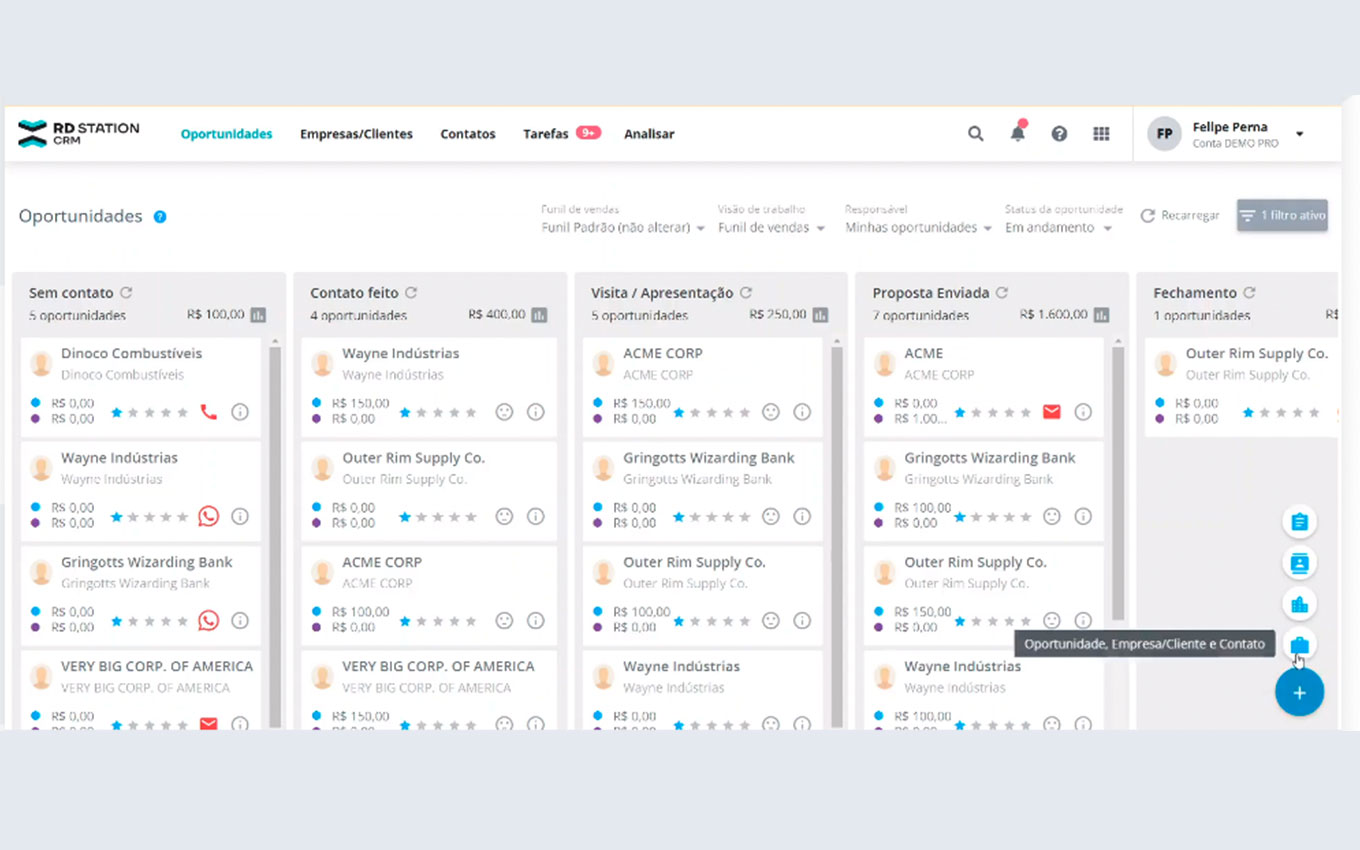Screen dimensions: 1360x850
Task: Open the chart icon in Contato feito column
Action: tap(539, 315)
